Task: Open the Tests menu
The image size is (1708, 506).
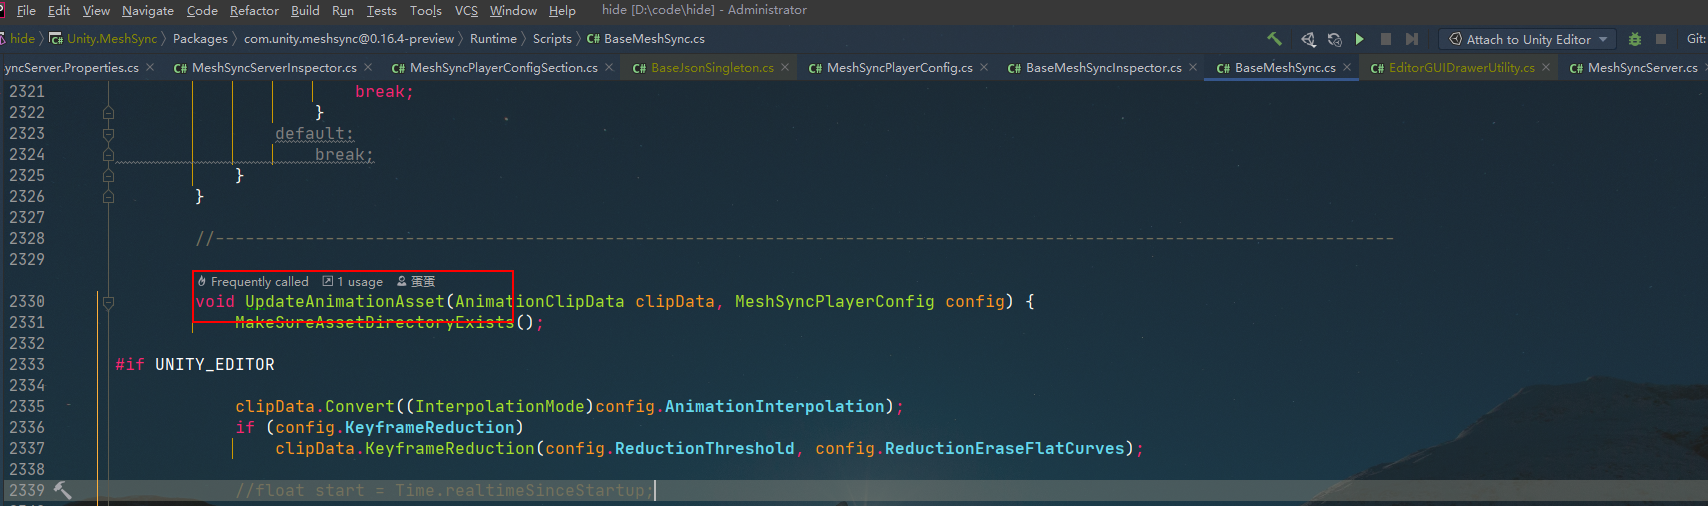Action: 382,10
